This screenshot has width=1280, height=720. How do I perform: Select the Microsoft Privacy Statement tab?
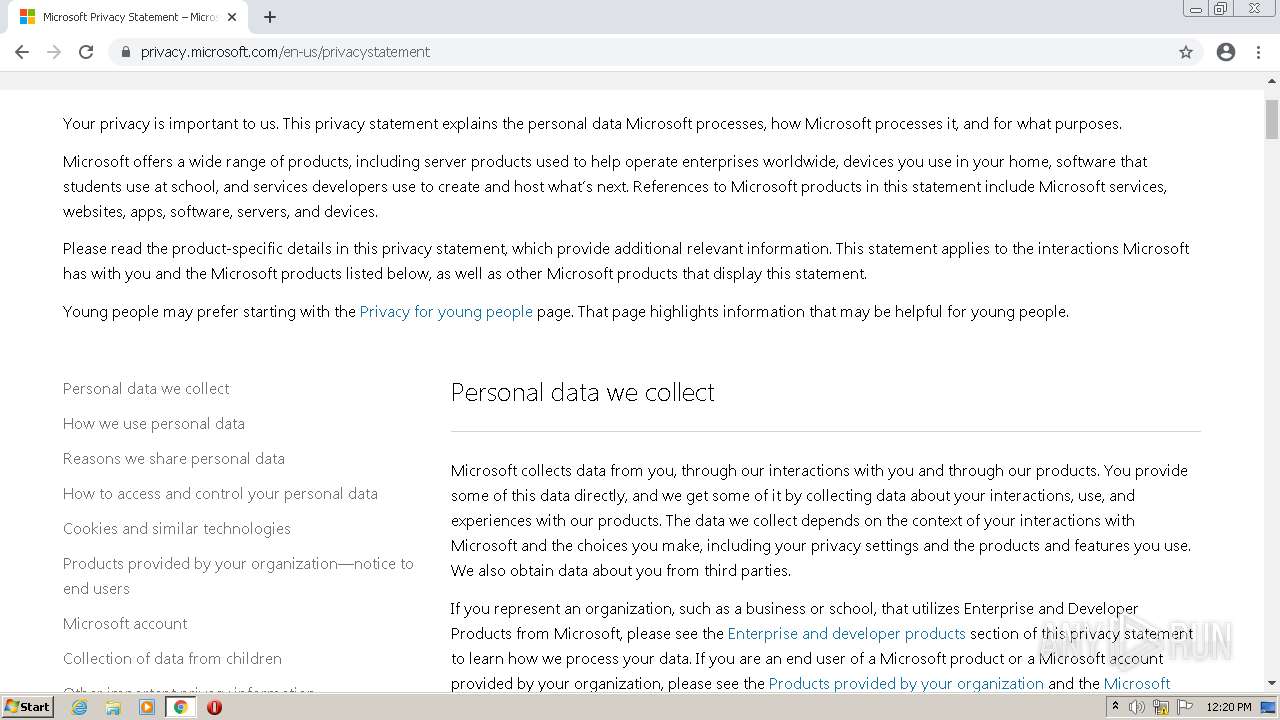coord(127,17)
